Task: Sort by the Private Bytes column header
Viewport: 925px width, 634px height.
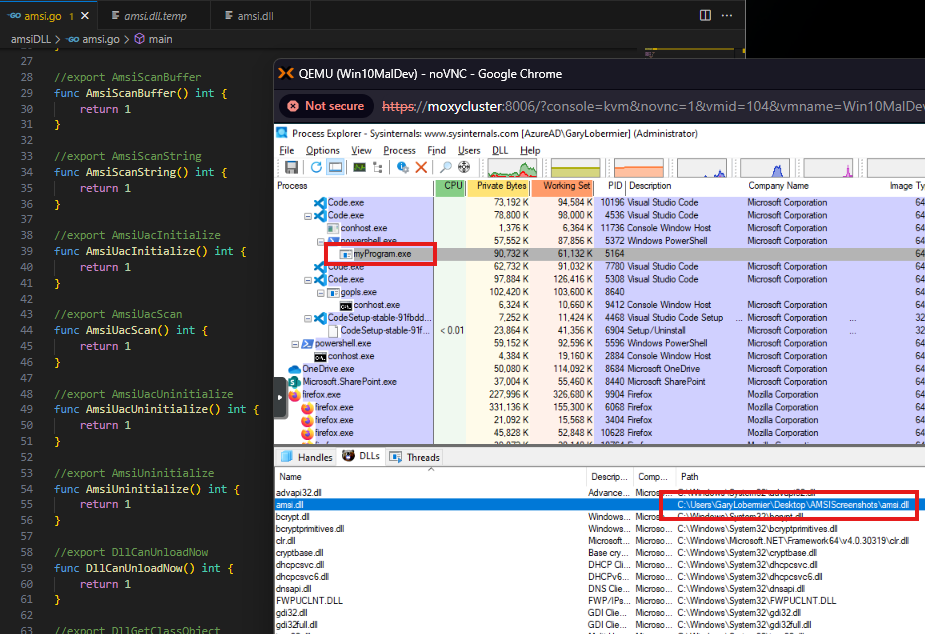Action: pyautogui.click(x=498, y=186)
